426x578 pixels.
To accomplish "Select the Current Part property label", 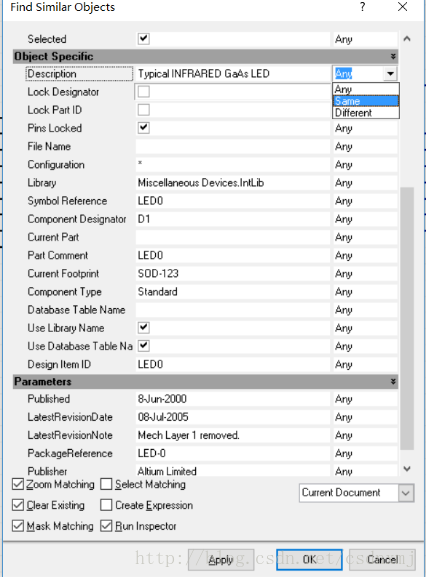I will [53, 237].
